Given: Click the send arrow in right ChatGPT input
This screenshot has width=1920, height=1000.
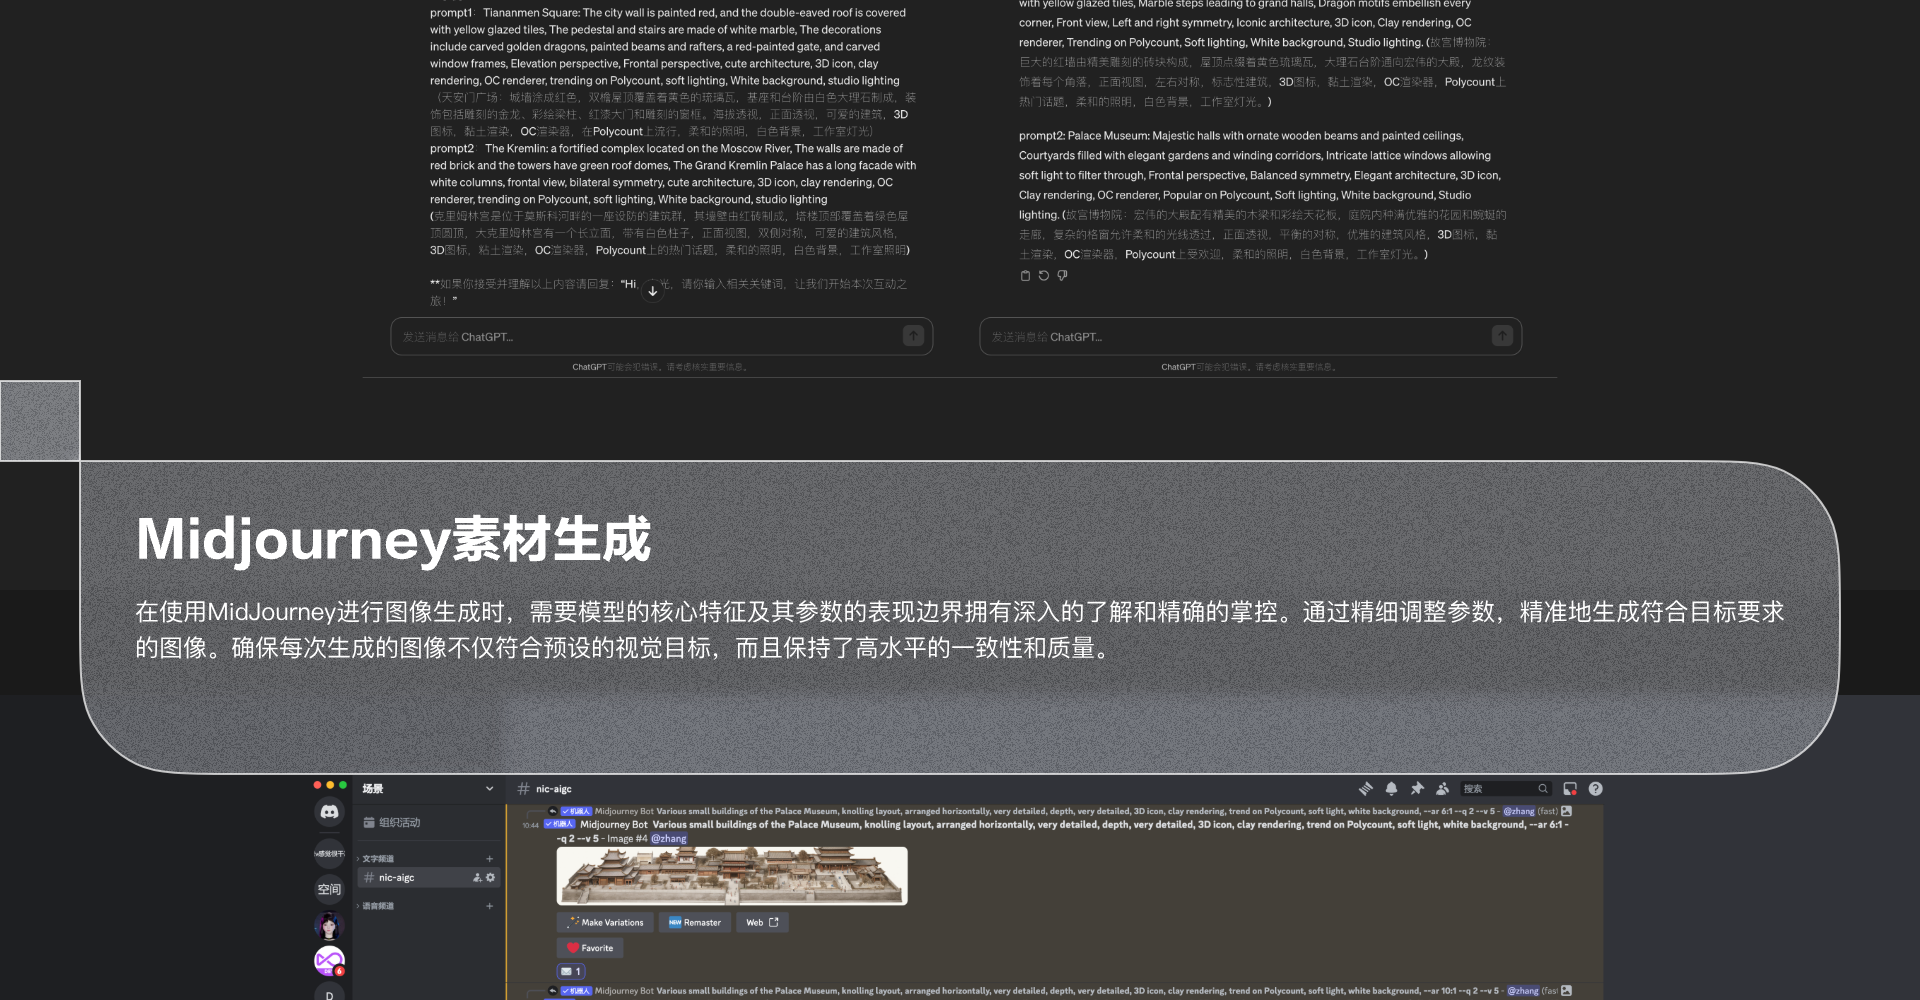Looking at the screenshot, I should pyautogui.click(x=1502, y=336).
